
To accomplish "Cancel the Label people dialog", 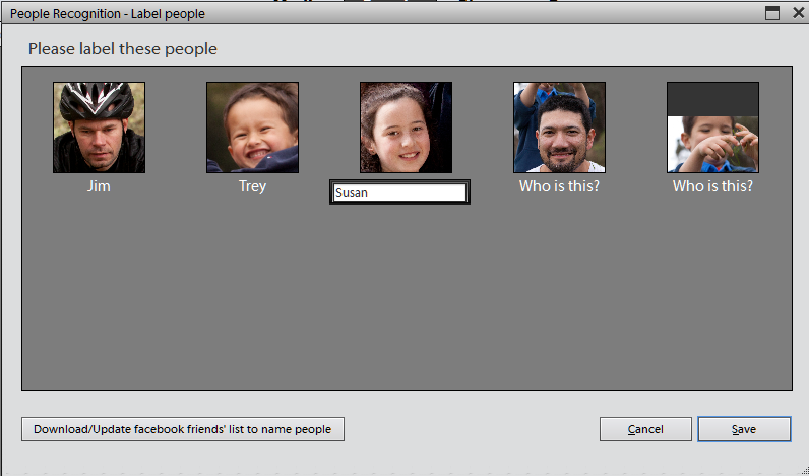I will (645, 429).
